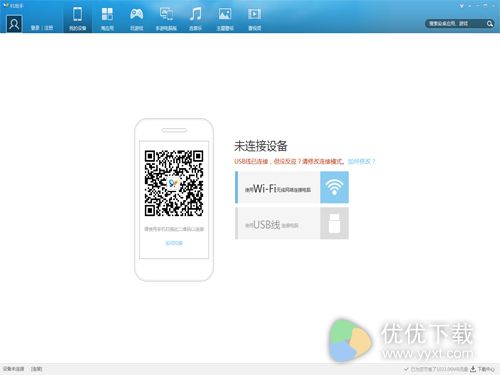Image resolution: width=500 pixels, height=375 pixels.
Task: Open the My Device phone tab
Action: (77, 18)
